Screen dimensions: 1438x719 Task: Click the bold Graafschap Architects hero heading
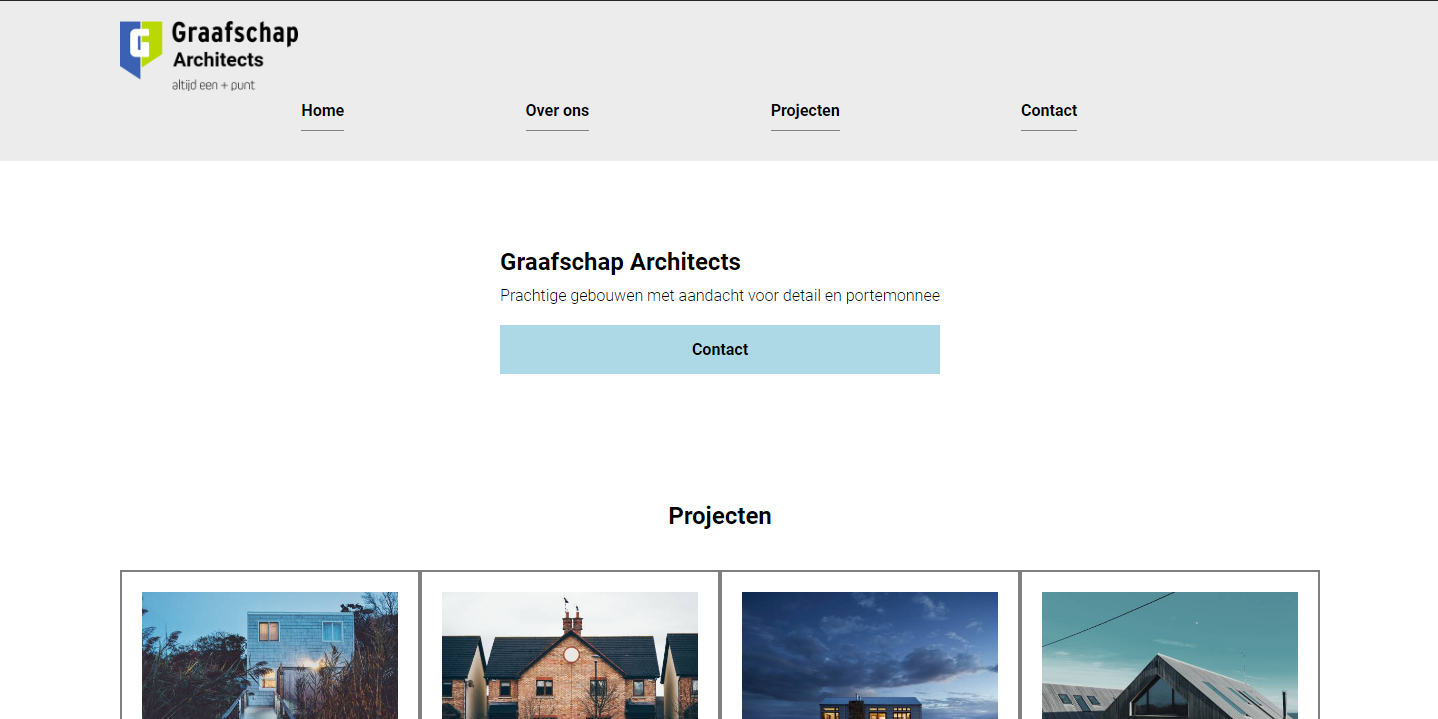620,262
